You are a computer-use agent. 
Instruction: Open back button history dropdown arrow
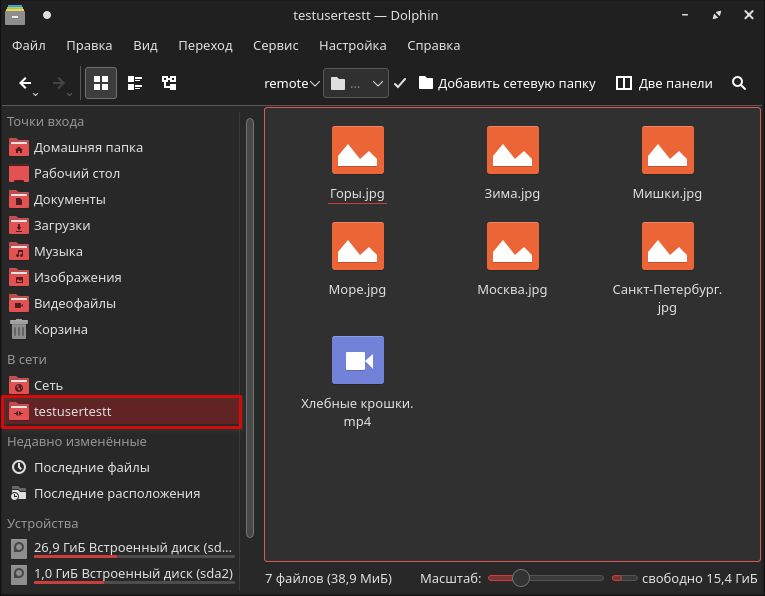click(x=36, y=94)
